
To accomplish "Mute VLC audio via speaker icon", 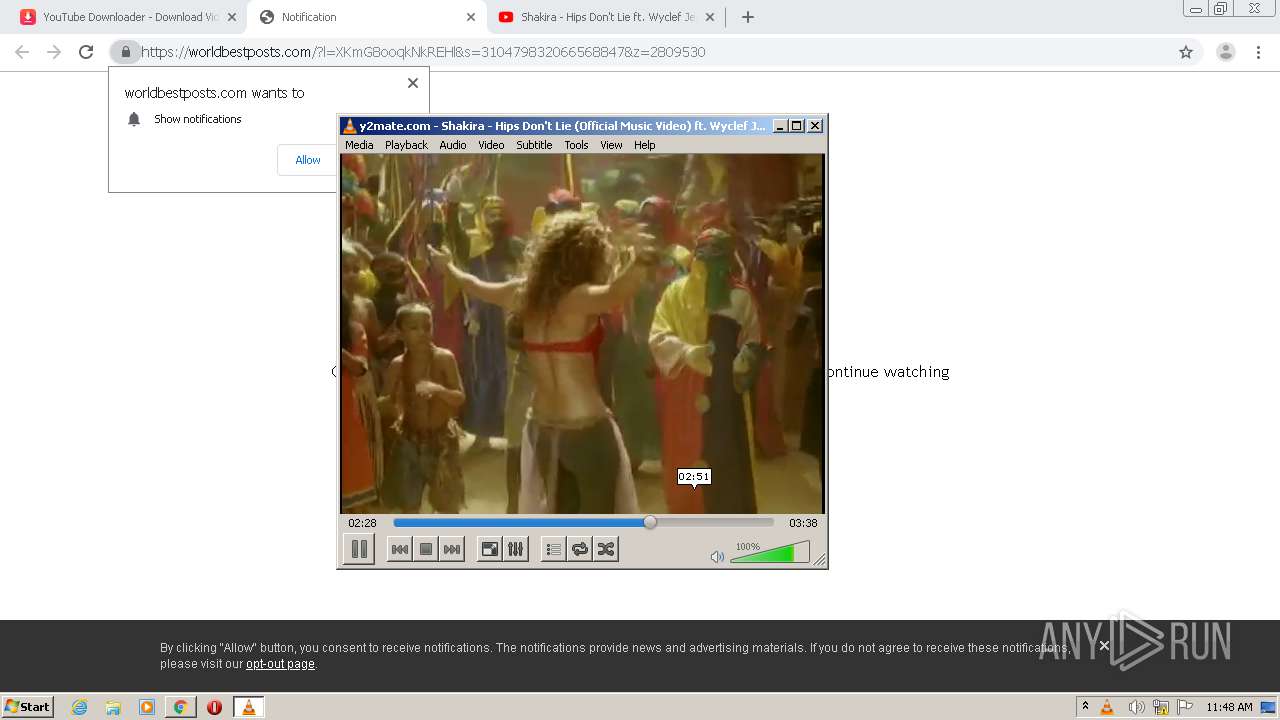I will click(717, 557).
